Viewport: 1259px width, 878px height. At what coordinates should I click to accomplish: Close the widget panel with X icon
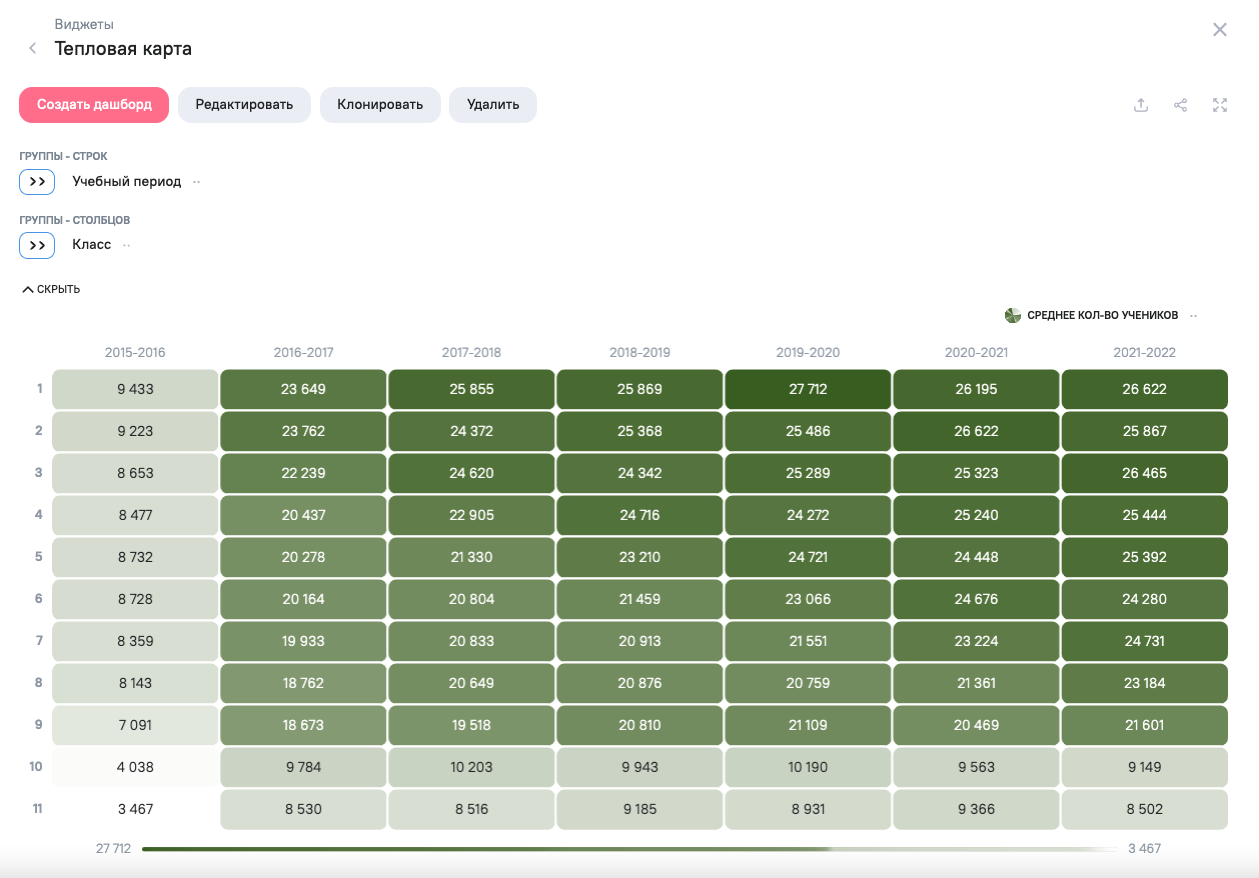[1219, 30]
